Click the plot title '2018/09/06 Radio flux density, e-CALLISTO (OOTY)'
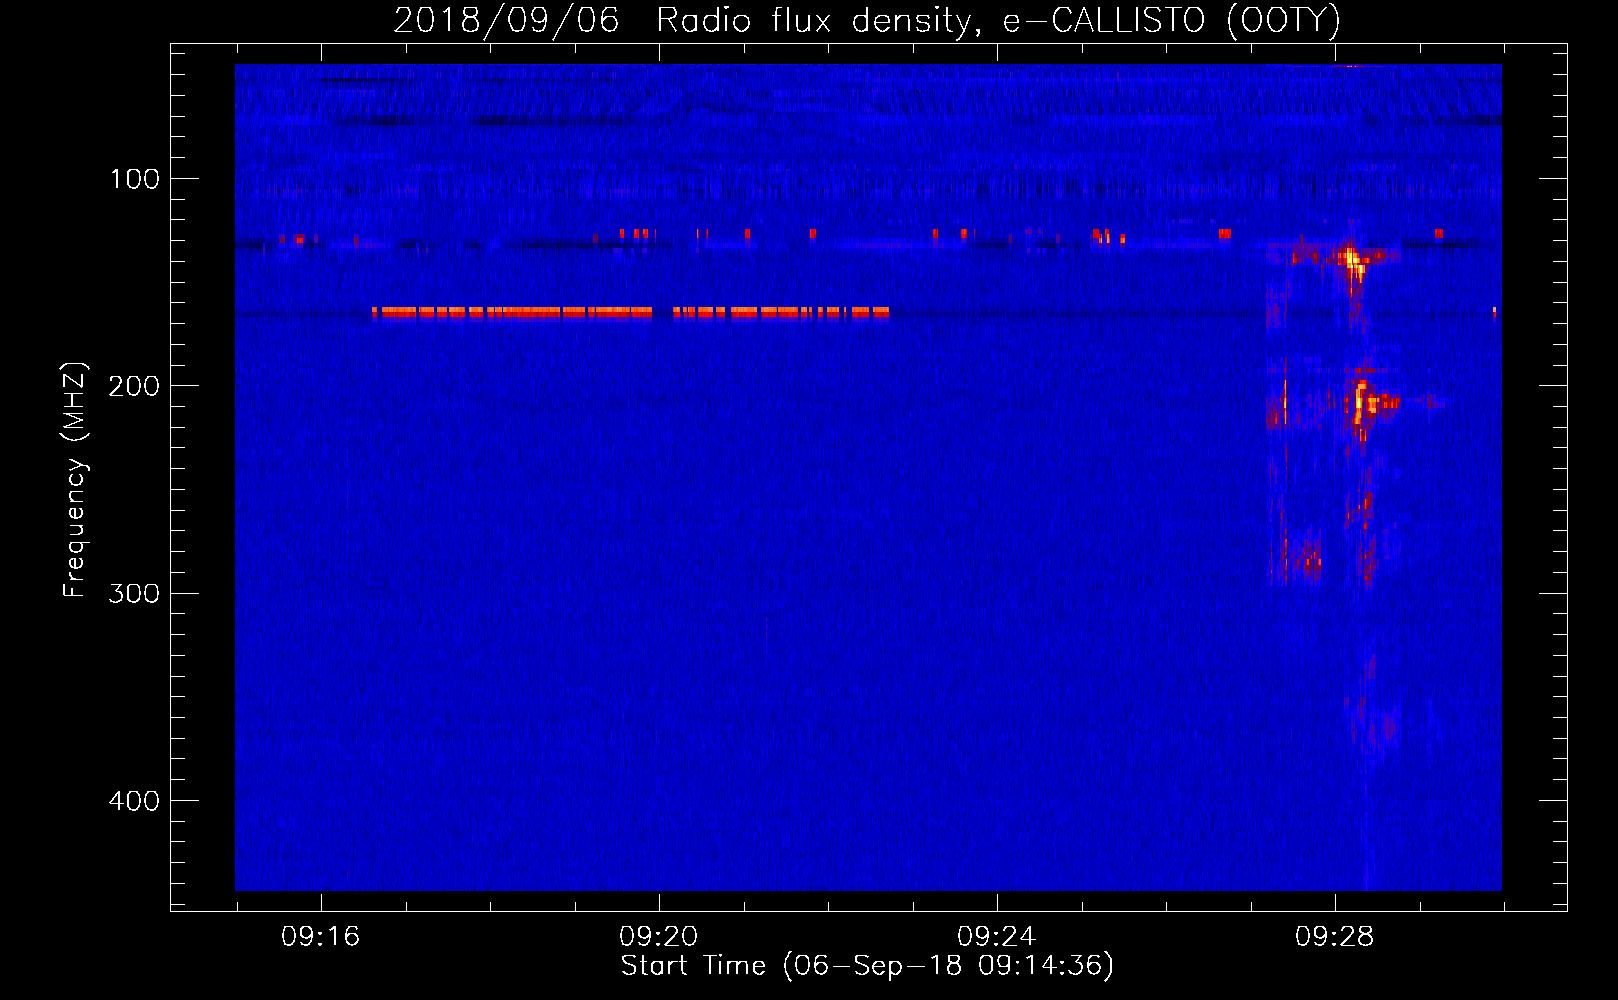Image resolution: width=1618 pixels, height=1000 pixels. tap(867, 20)
